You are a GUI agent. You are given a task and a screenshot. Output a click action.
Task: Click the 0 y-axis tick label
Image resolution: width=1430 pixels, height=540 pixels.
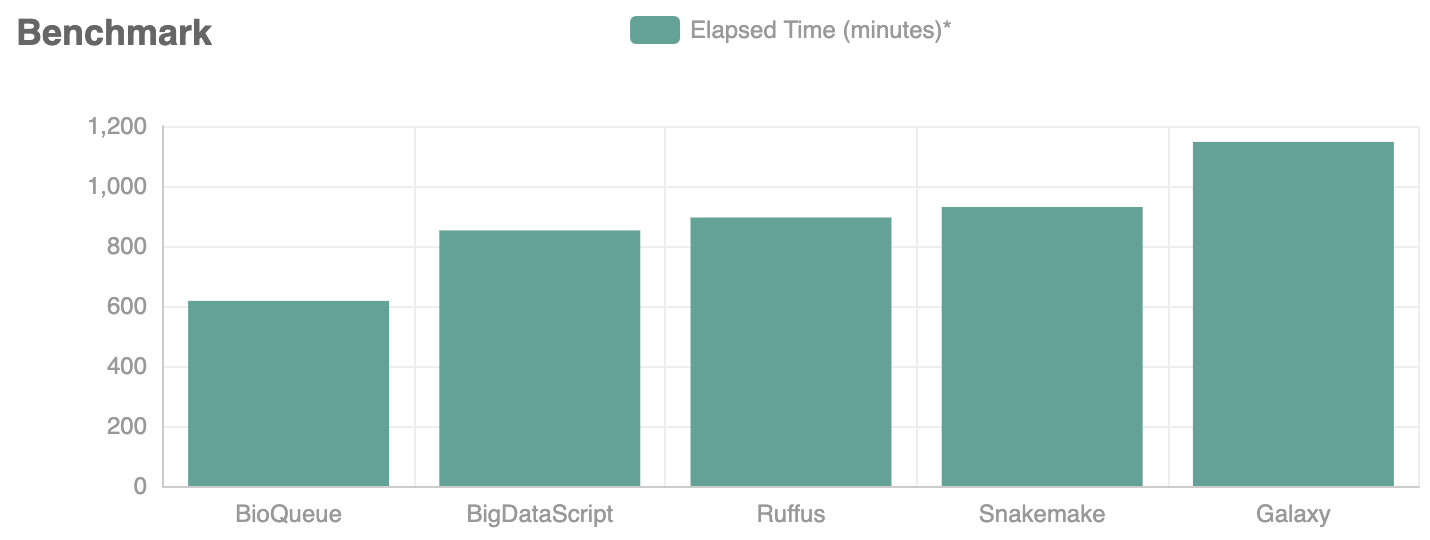pyautogui.click(x=140, y=486)
